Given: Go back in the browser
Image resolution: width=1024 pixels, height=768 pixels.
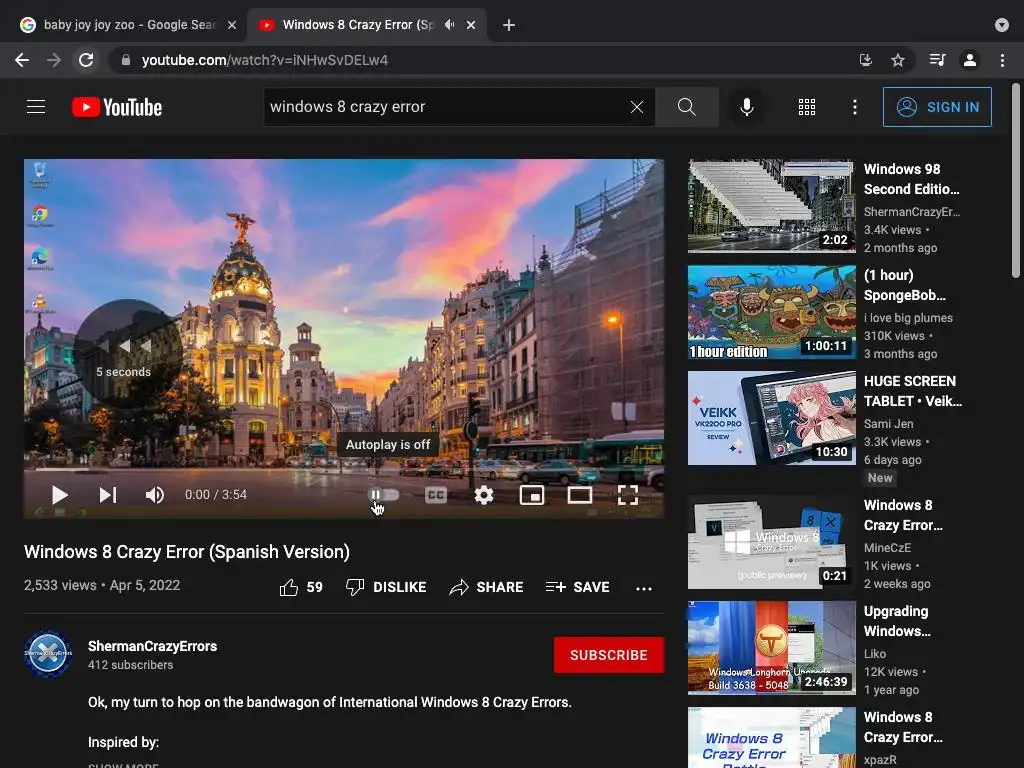Looking at the screenshot, I should coord(22,60).
